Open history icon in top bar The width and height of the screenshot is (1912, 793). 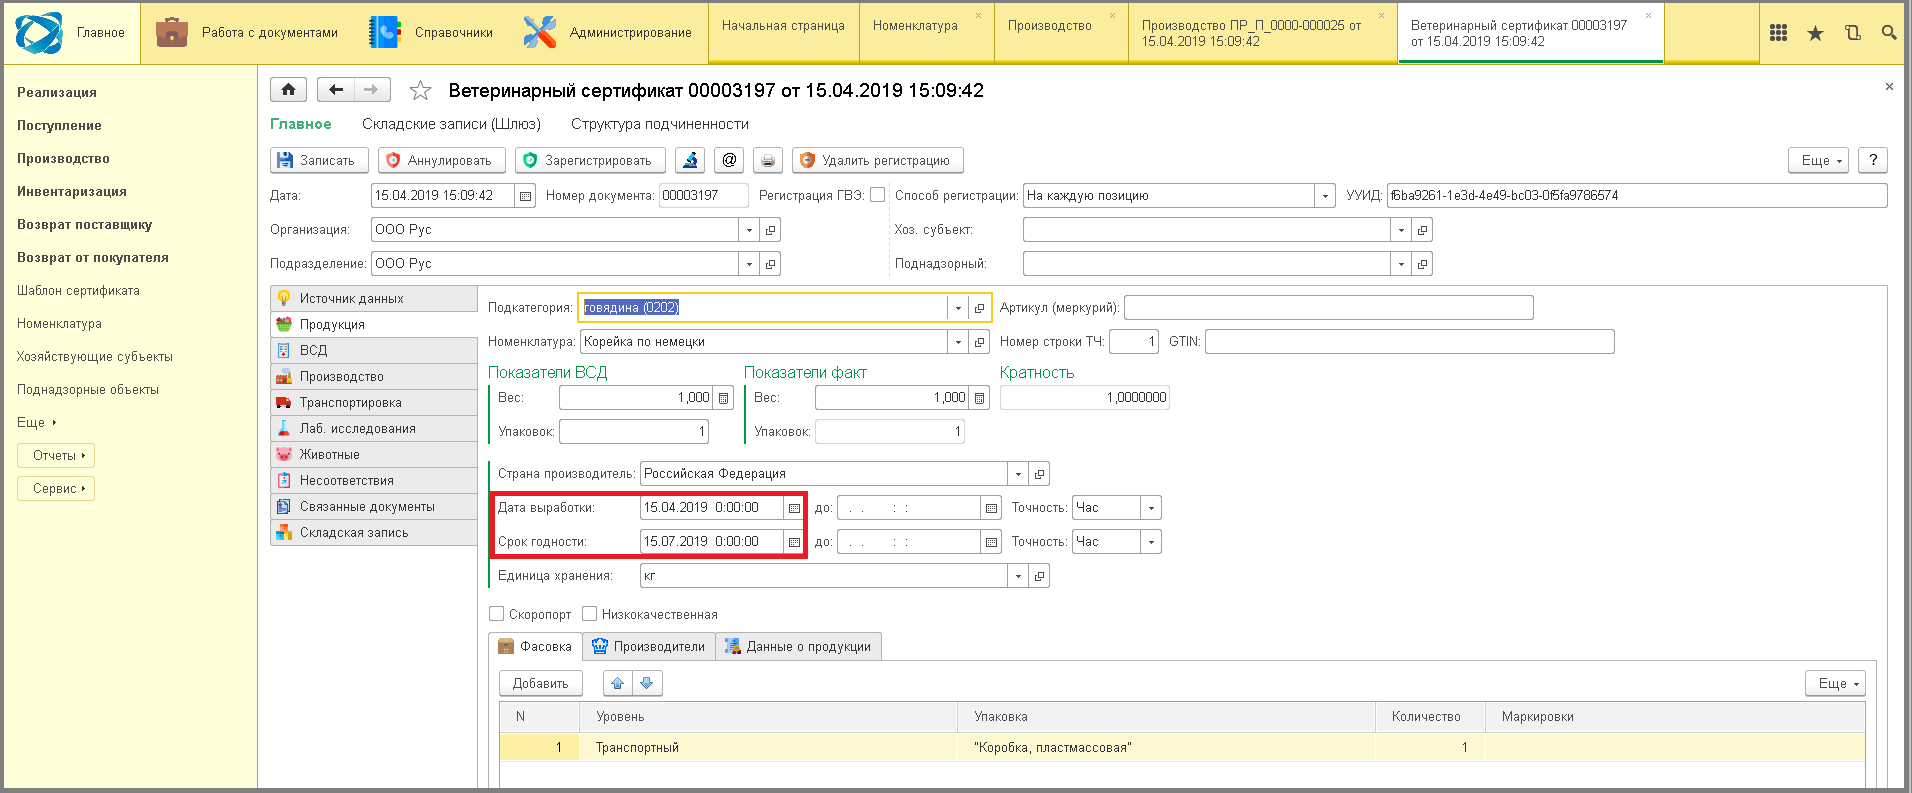[1852, 33]
